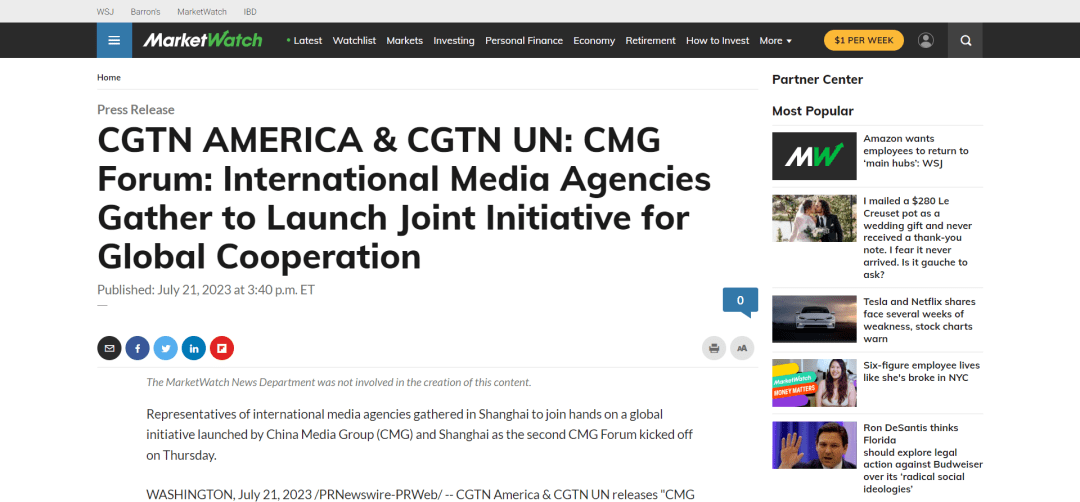This screenshot has height=502, width=1080.
Task: Share article via email icon
Action: click(x=109, y=348)
